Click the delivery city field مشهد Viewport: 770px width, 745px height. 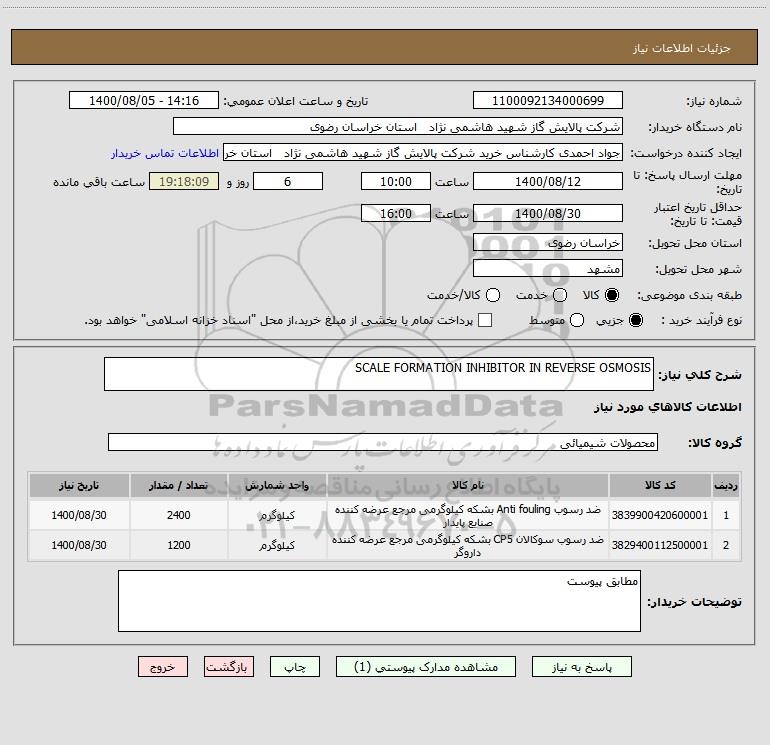click(x=548, y=268)
